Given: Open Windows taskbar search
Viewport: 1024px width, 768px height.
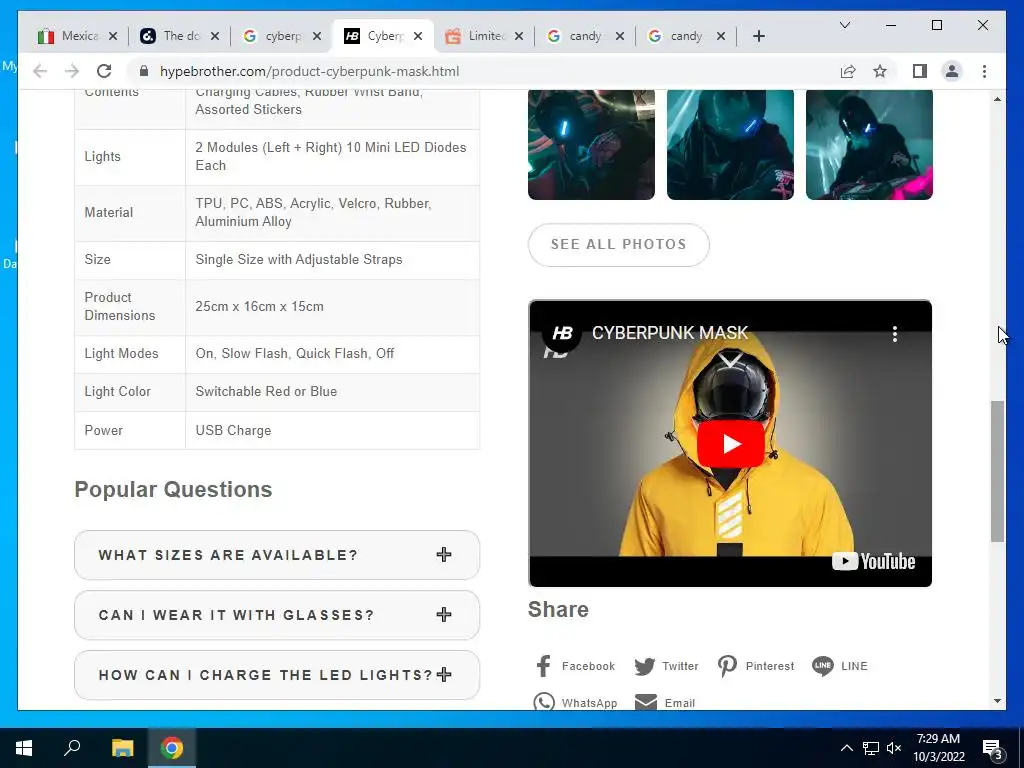Looking at the screenshot, I should click(72, 748).
